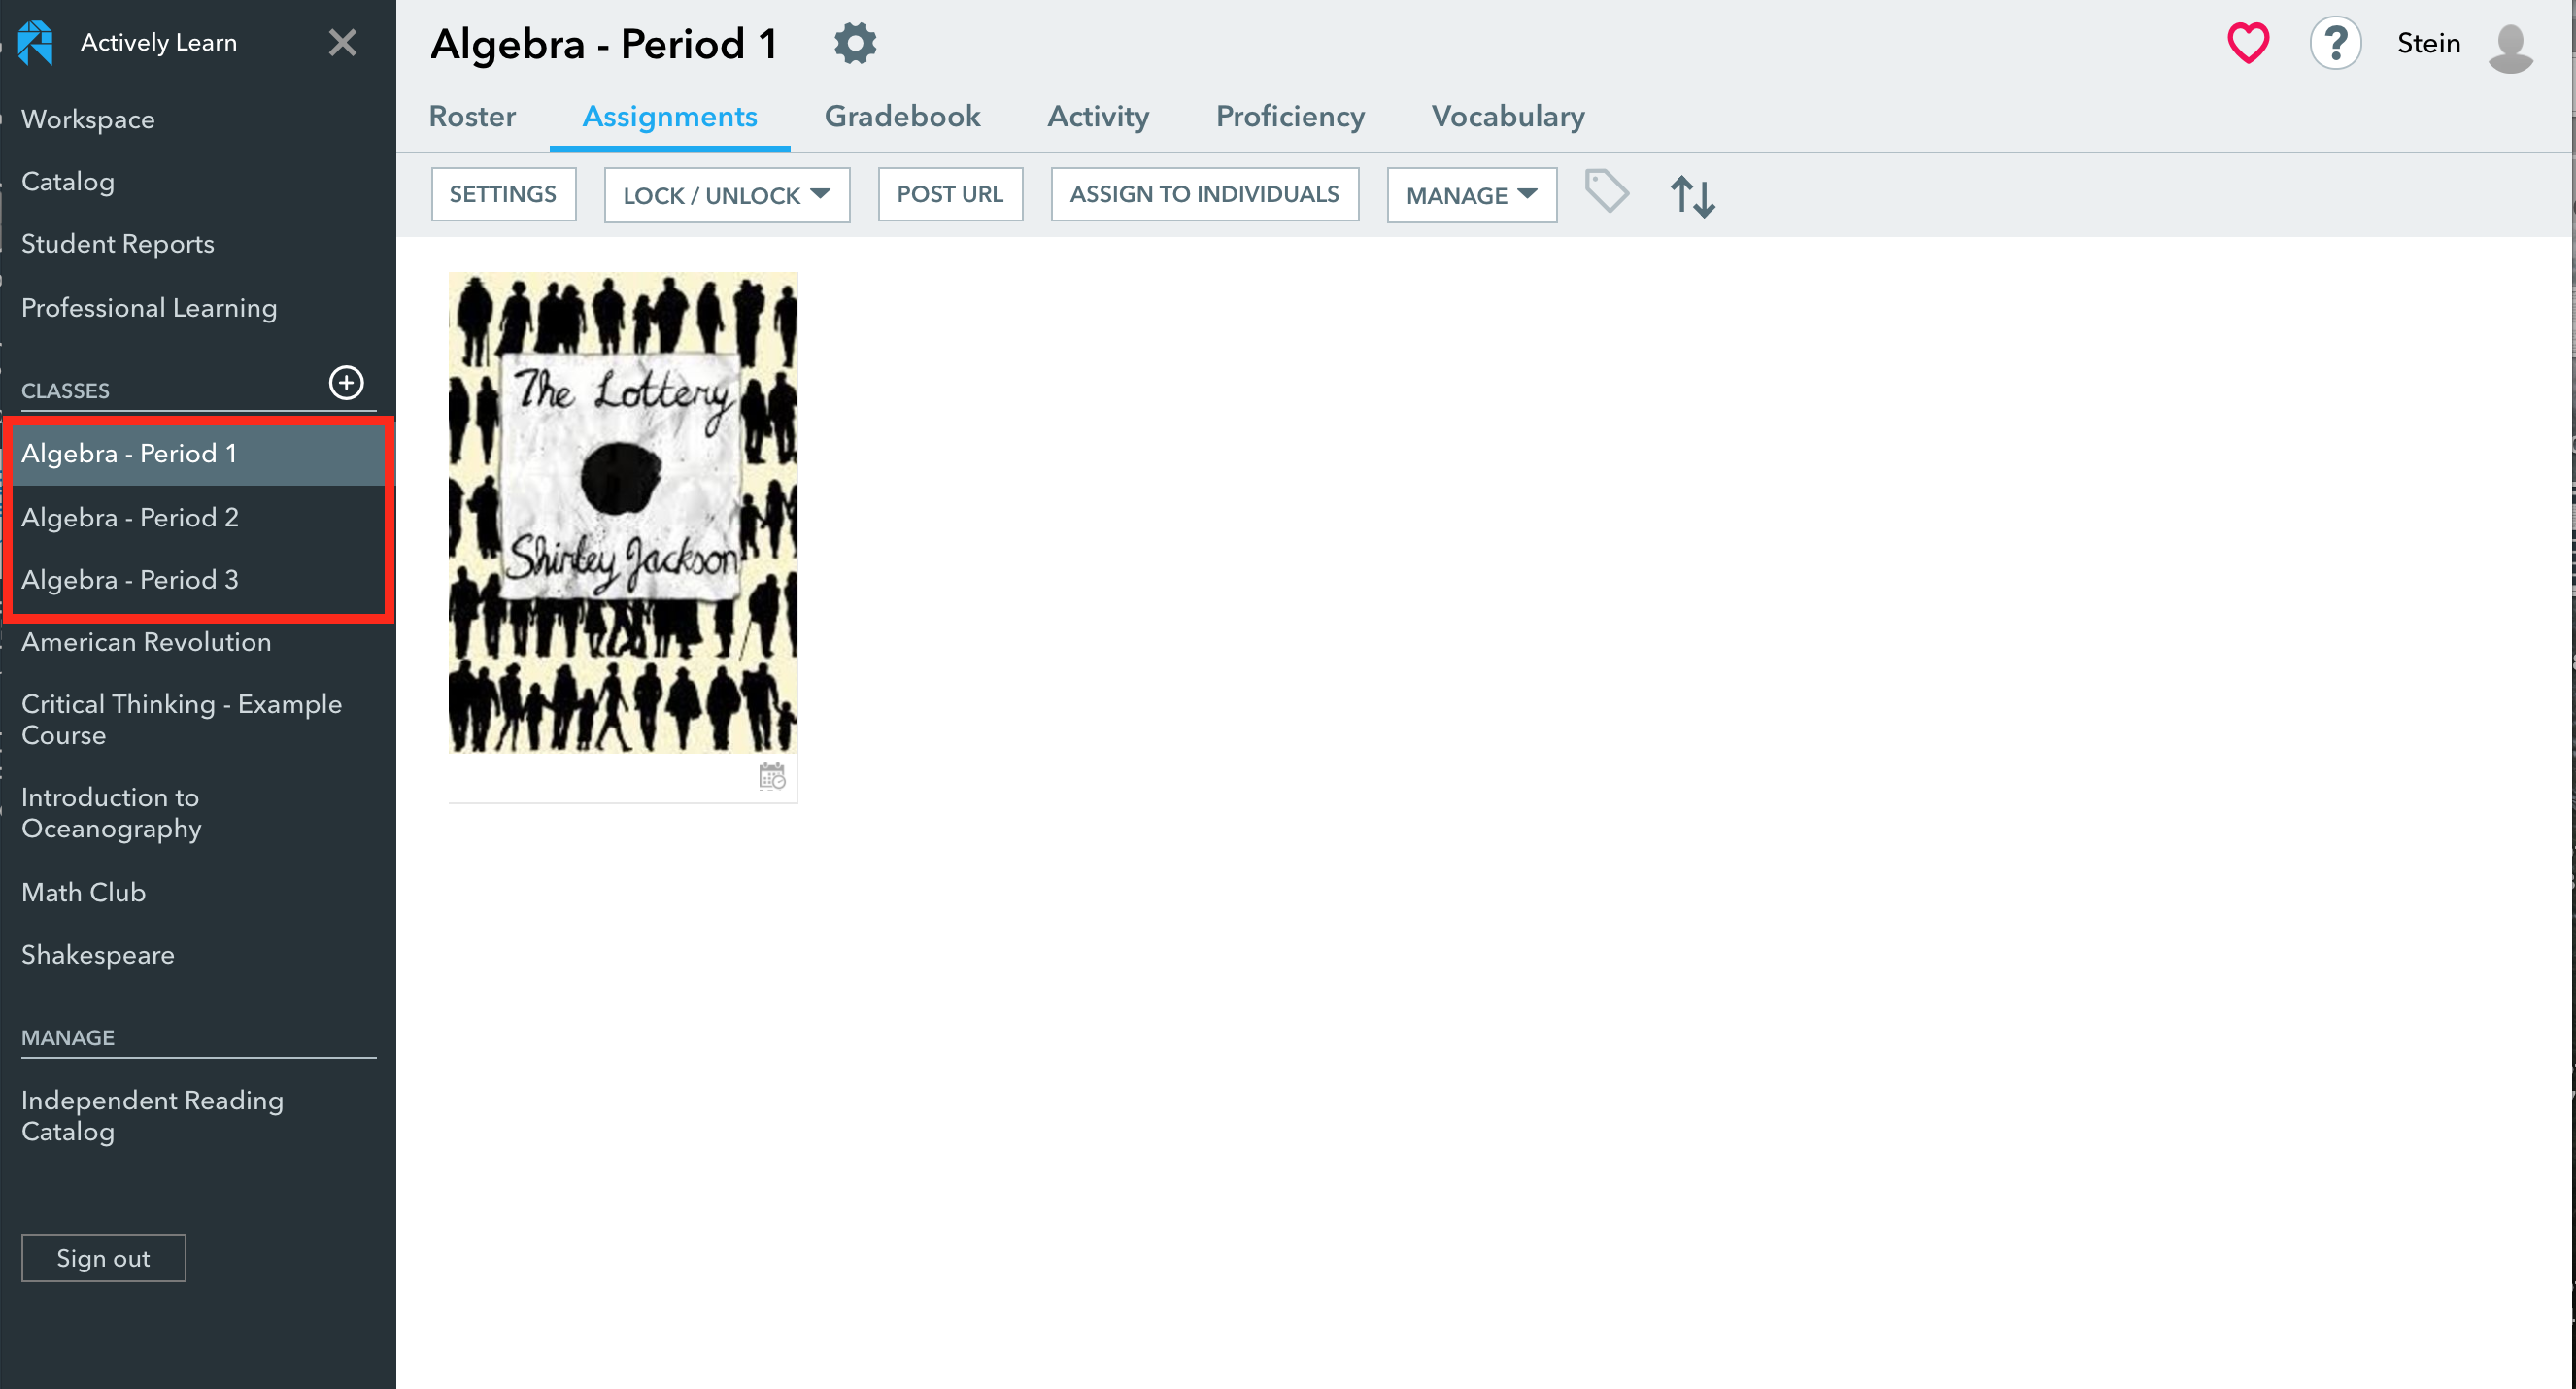Screen dimensions: 2576x1389
Task: Open the tag filter icon
Action: pyautogui.click(x=1607, y=193)
